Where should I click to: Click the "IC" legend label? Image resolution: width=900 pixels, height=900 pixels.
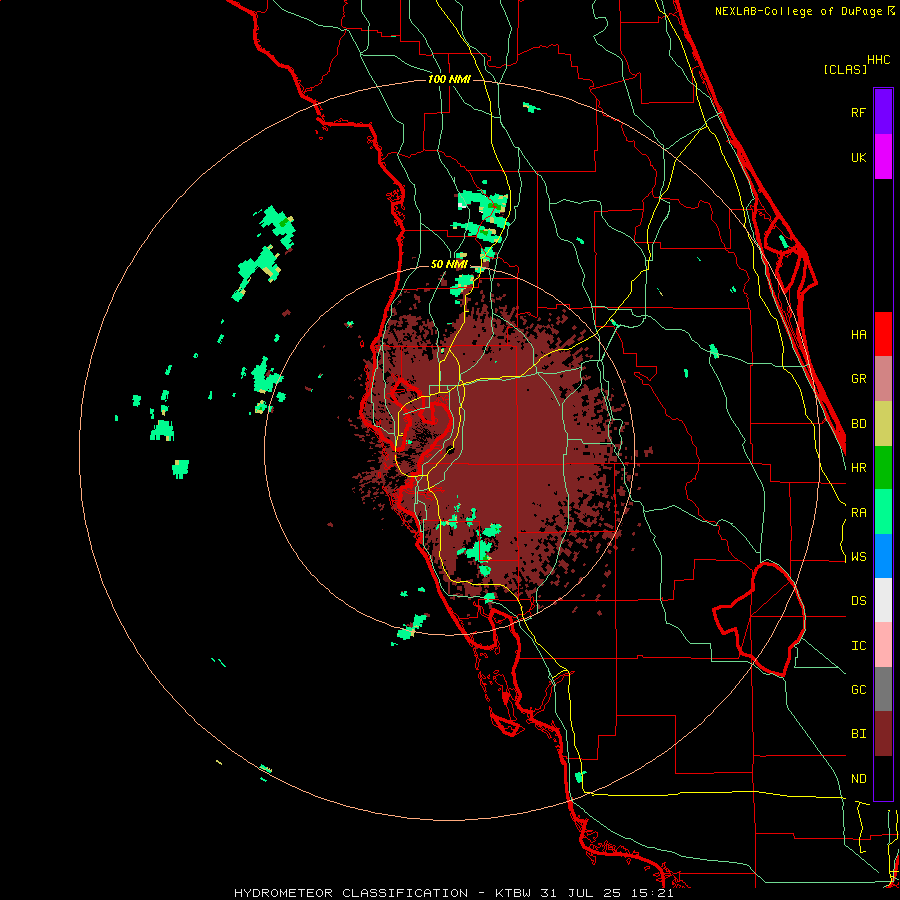pos(859,646)
